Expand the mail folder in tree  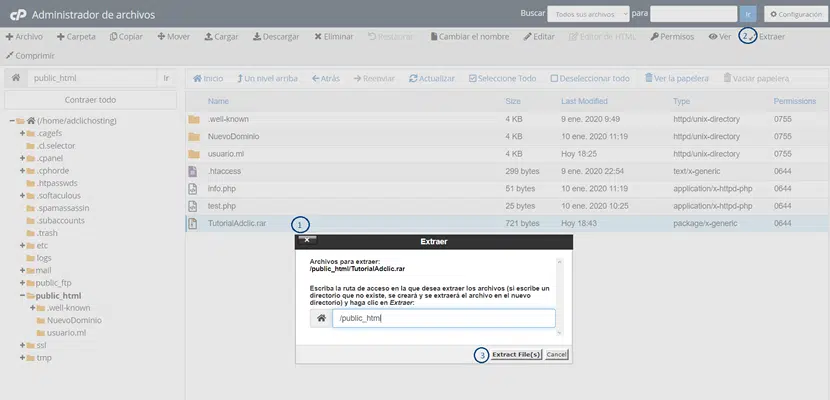pyautogui.click(x=22, y=270)
